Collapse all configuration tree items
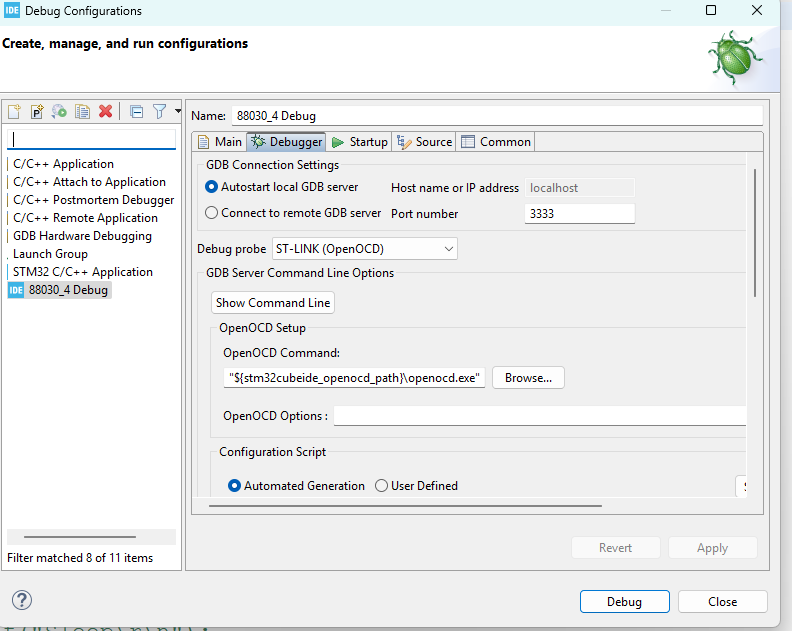Image resolution: width=792 pixels, height=631 pixels. (x=137, y=111)
